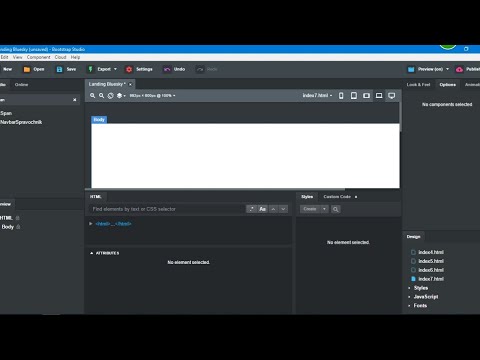Open the Component menu

pos(39,57)
